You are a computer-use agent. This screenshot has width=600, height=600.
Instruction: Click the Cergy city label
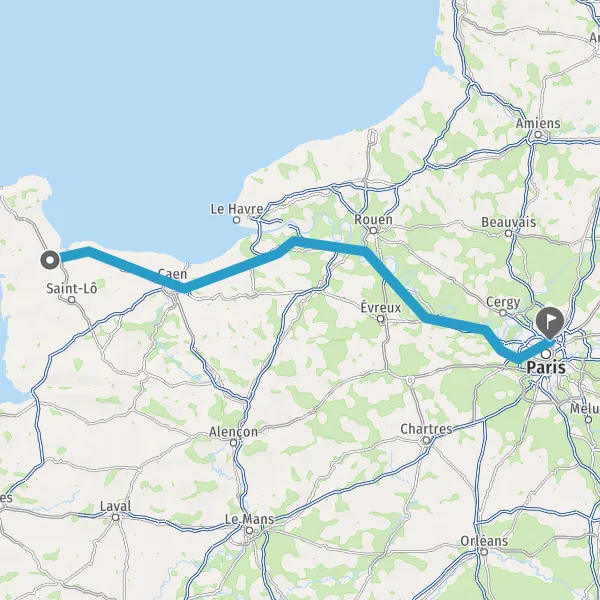503,302
